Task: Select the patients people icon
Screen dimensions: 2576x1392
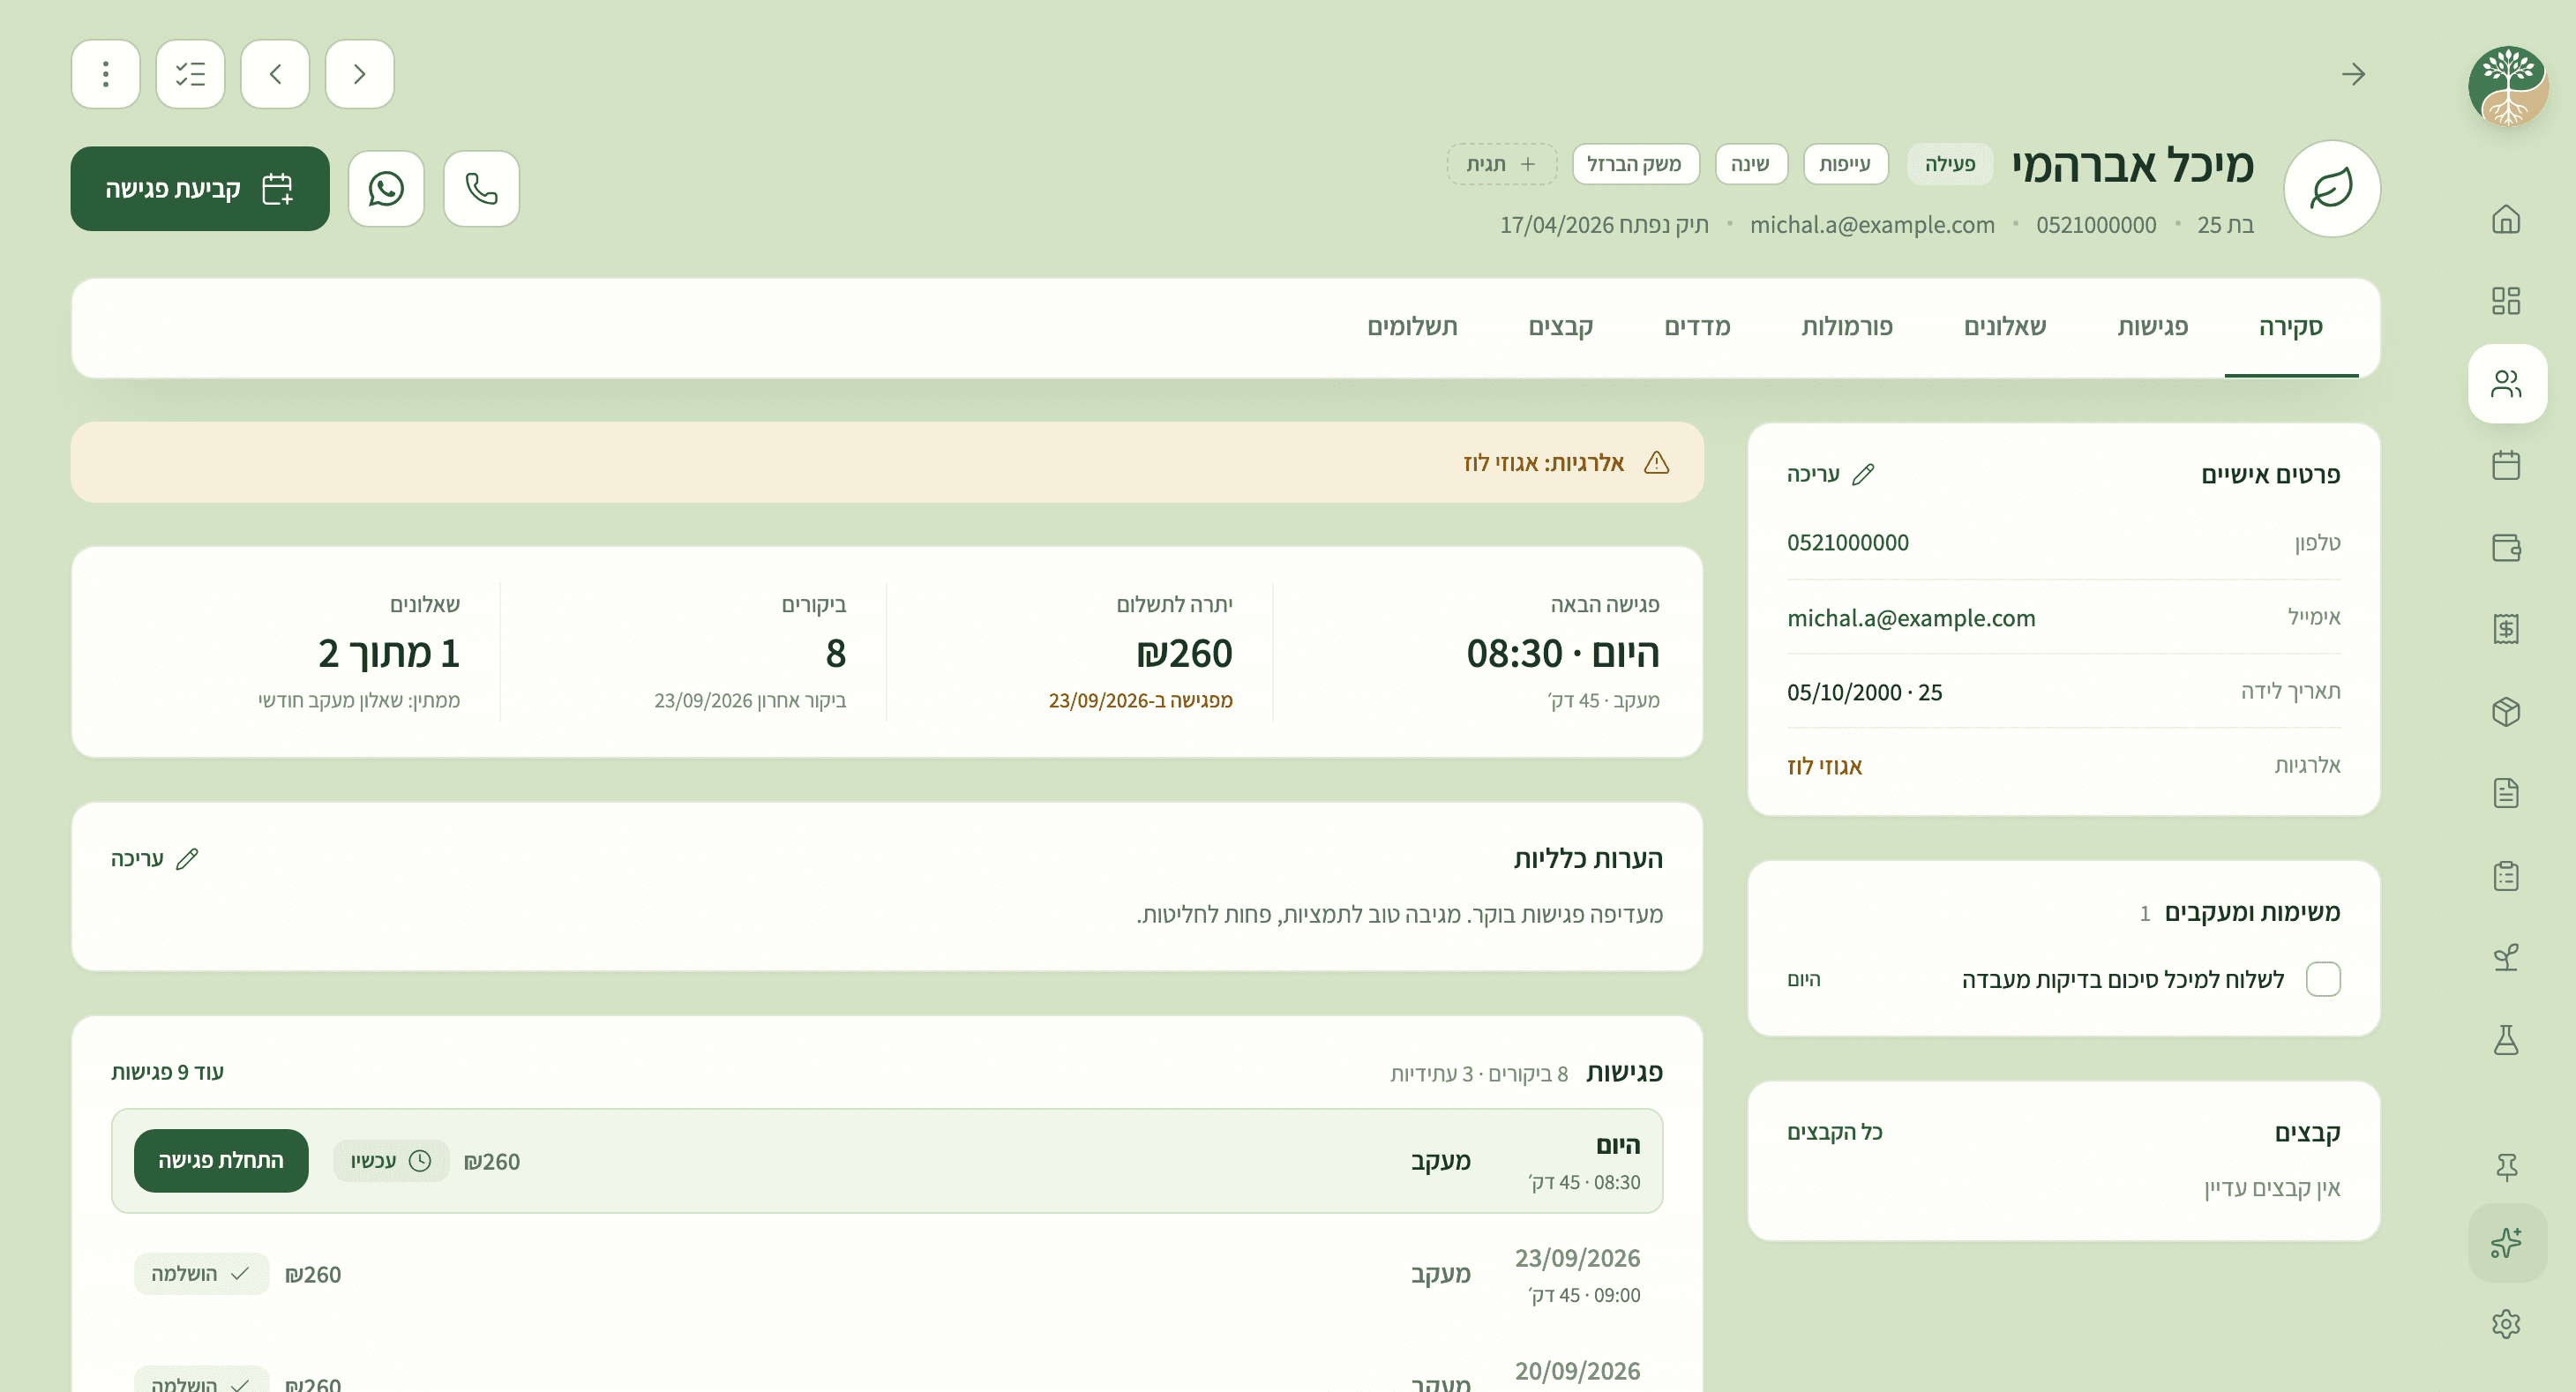Action: (2506, 384)
